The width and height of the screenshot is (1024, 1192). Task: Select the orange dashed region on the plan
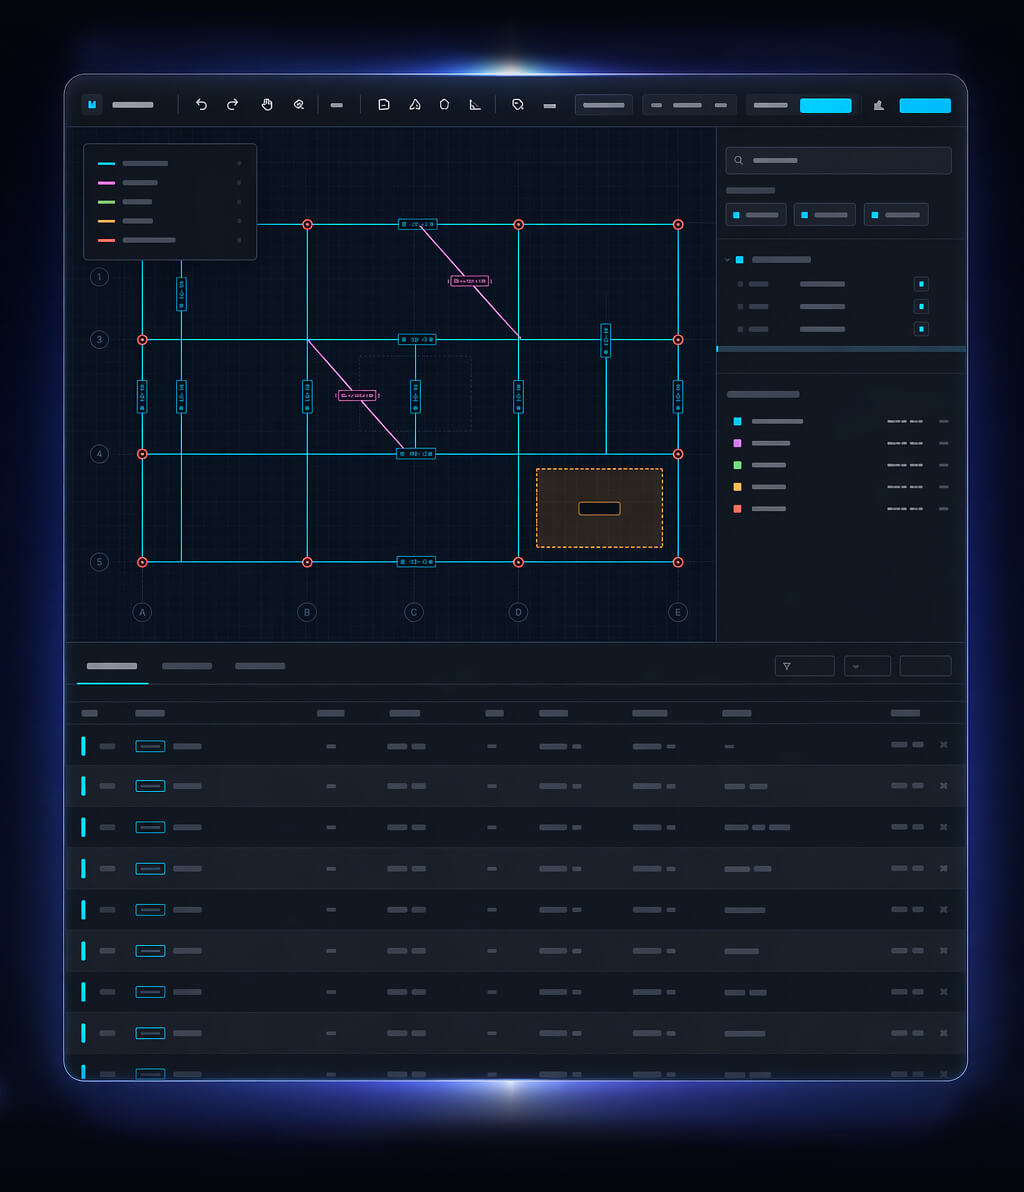coord(599,508)
